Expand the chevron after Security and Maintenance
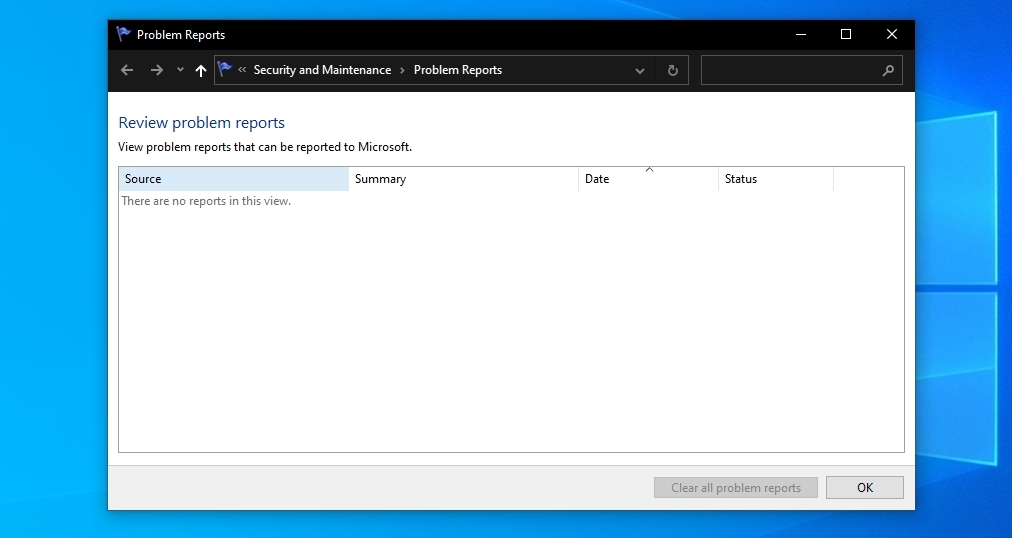 (402, 70)
